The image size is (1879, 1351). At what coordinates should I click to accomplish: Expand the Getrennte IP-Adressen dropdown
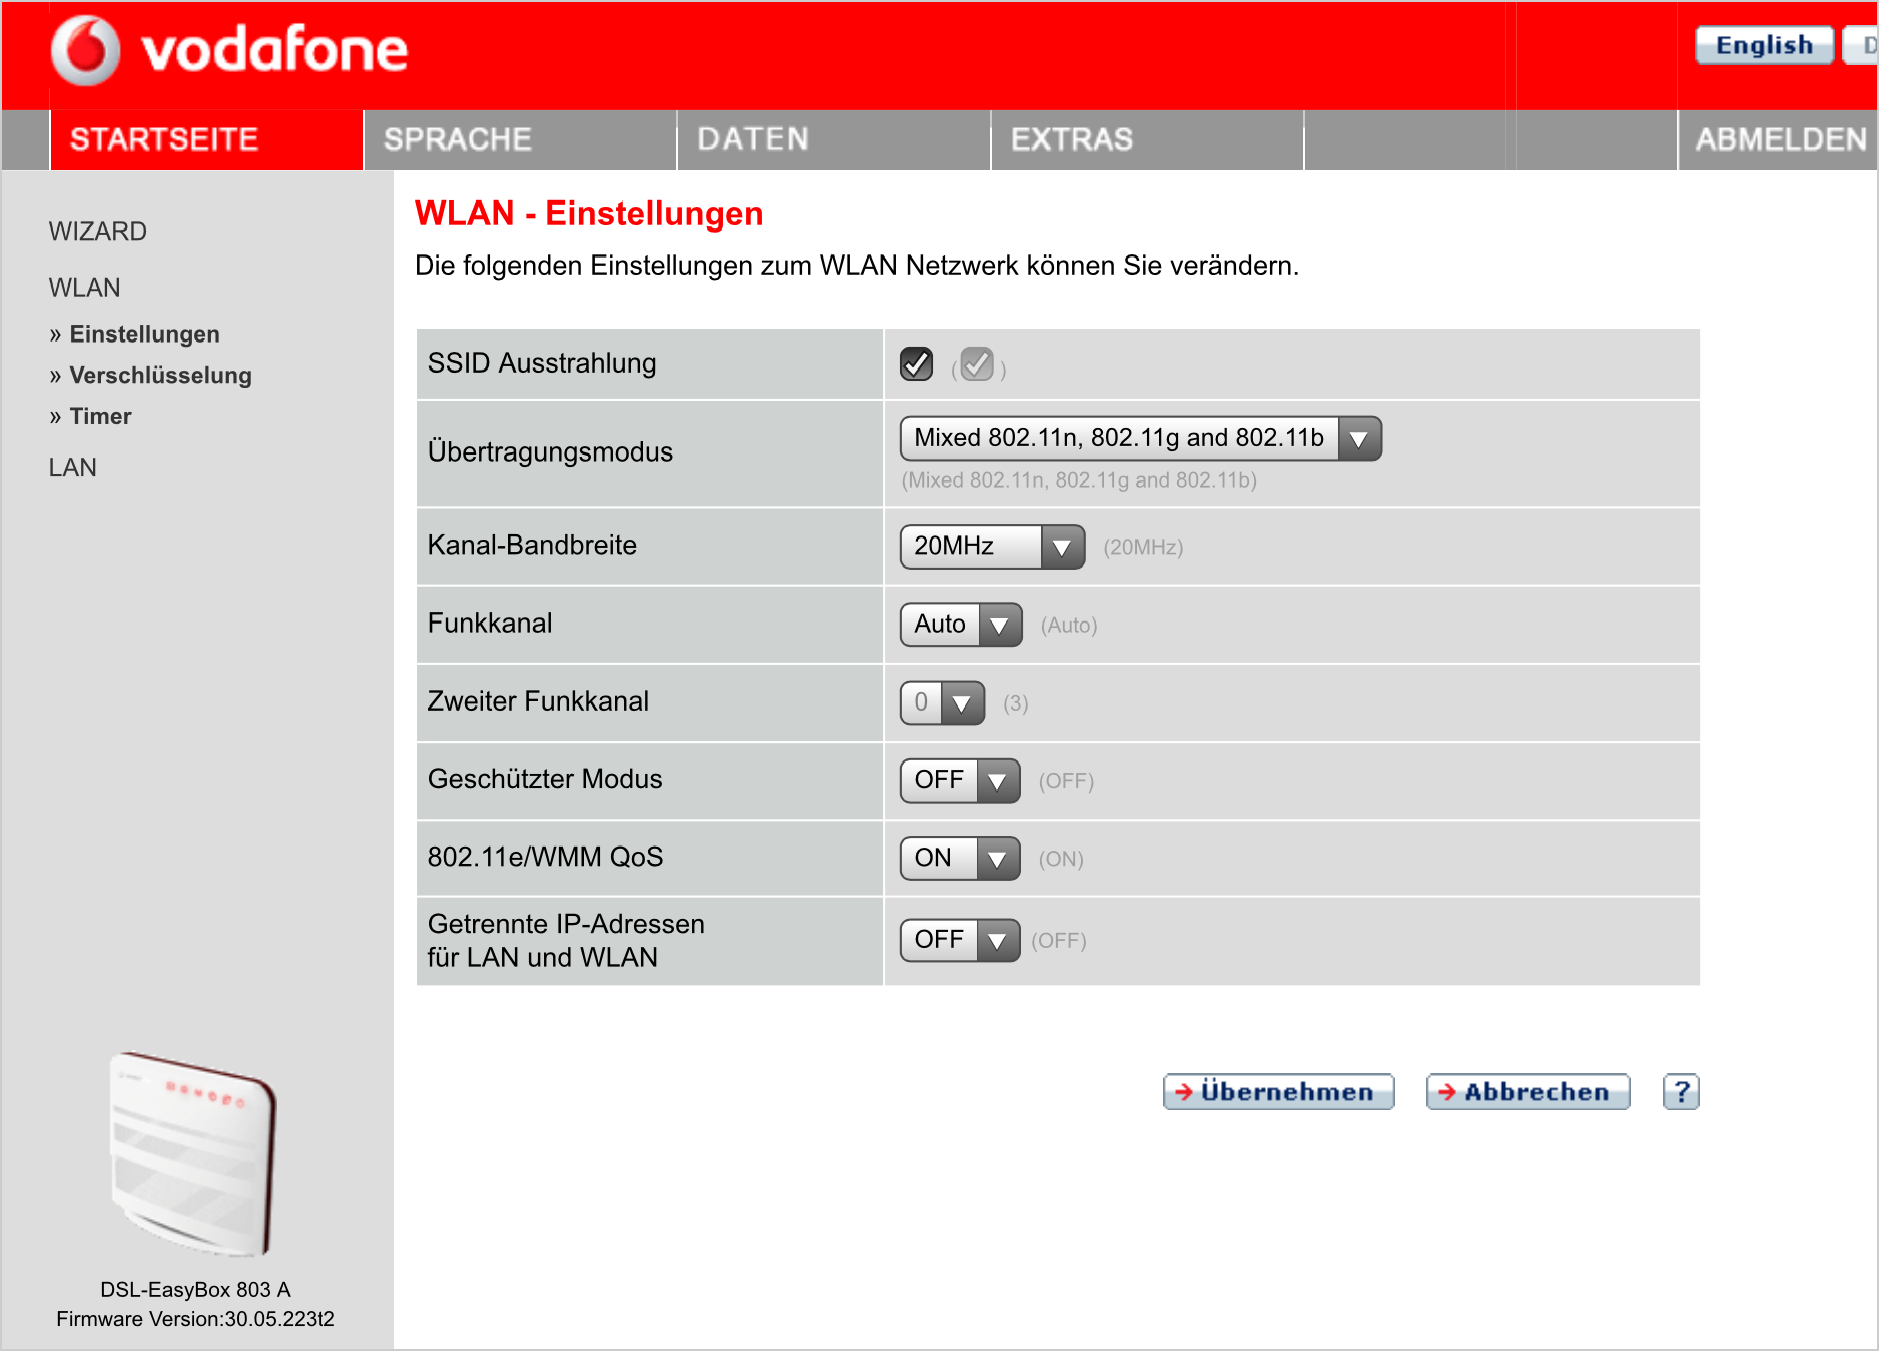click(x=959, y=941)
